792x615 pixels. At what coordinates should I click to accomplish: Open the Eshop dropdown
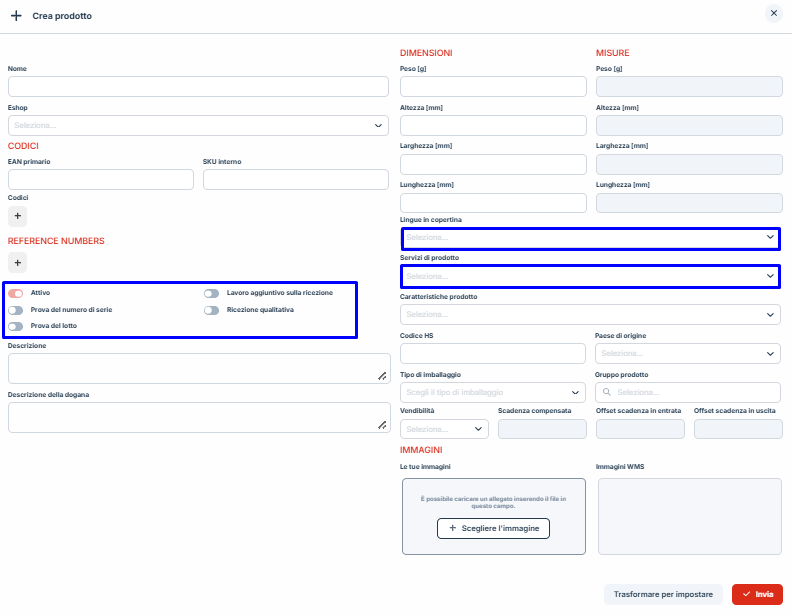pos(198,125)
